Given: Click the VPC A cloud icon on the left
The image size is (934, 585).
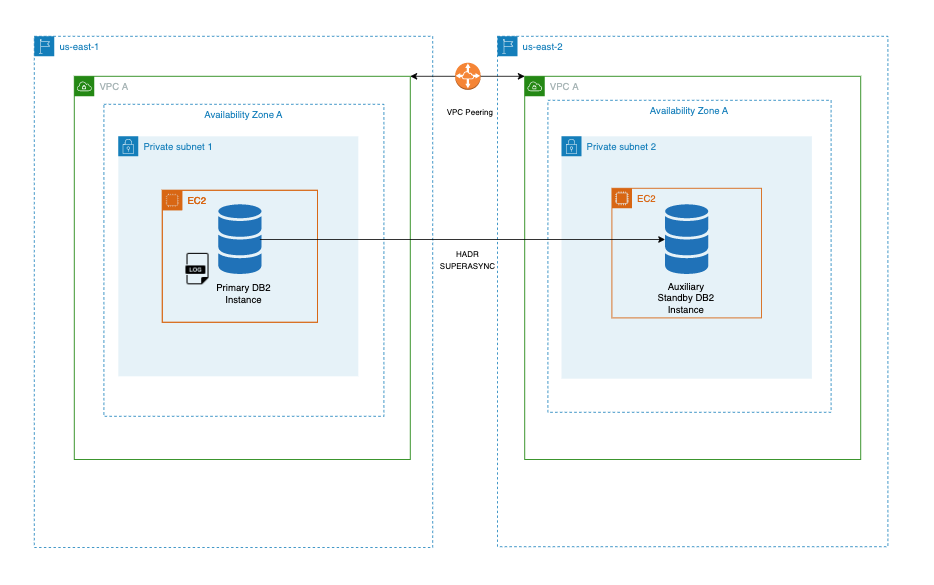Looking at the screenshot, I should [82, 87].
